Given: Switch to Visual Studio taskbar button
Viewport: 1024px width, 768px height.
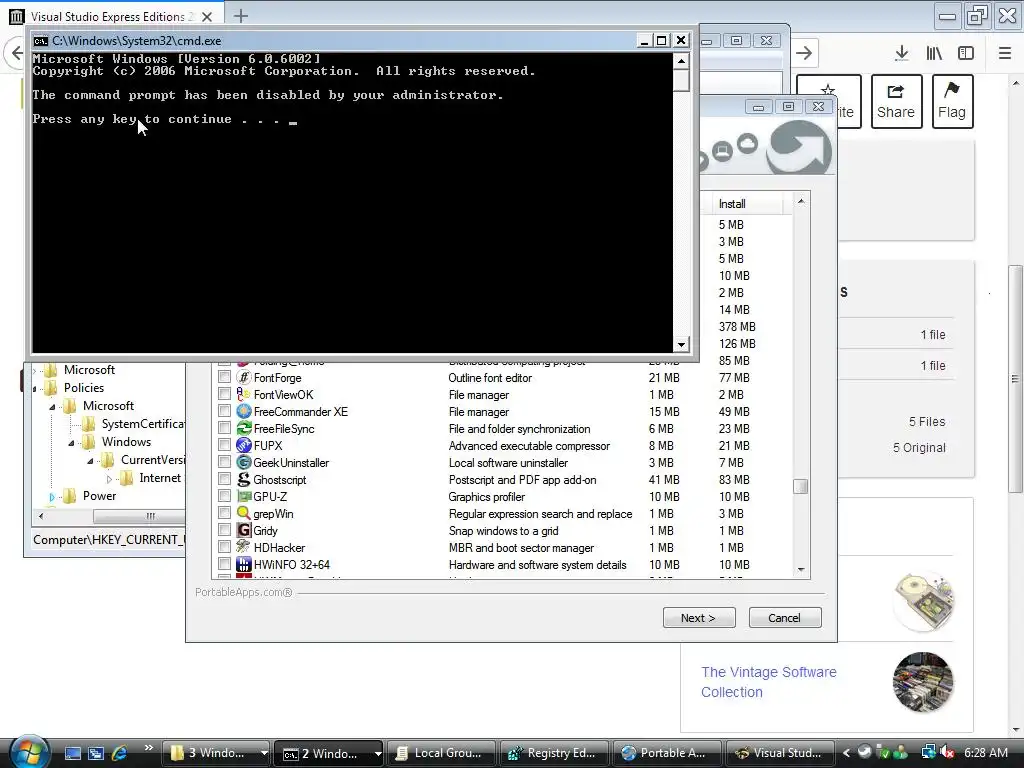Looking at the screenshot, I should click(x=780, y=753).
